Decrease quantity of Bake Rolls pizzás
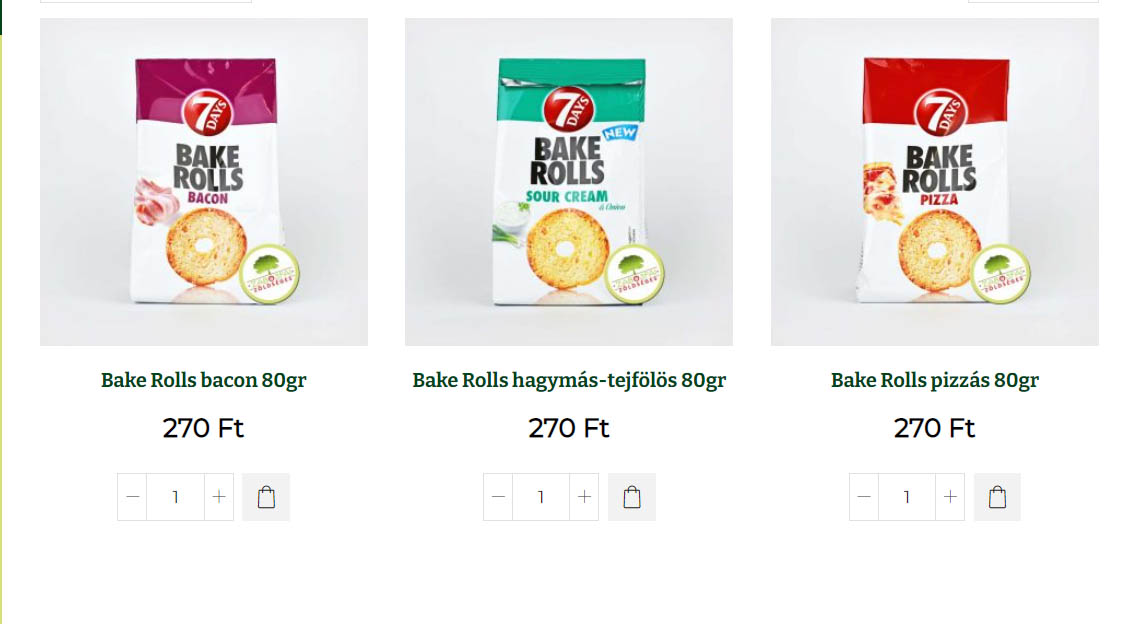1146x624 pixels. [864, 497]
